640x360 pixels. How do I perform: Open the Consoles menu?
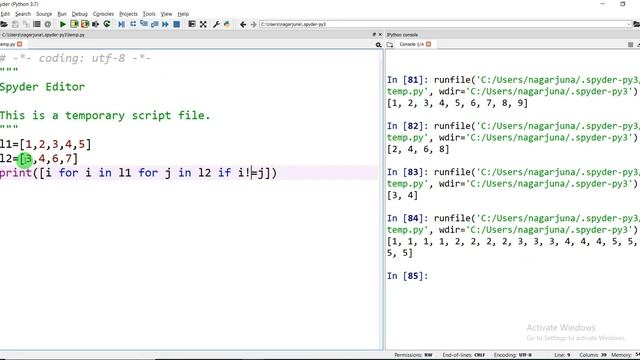point(103,14)
